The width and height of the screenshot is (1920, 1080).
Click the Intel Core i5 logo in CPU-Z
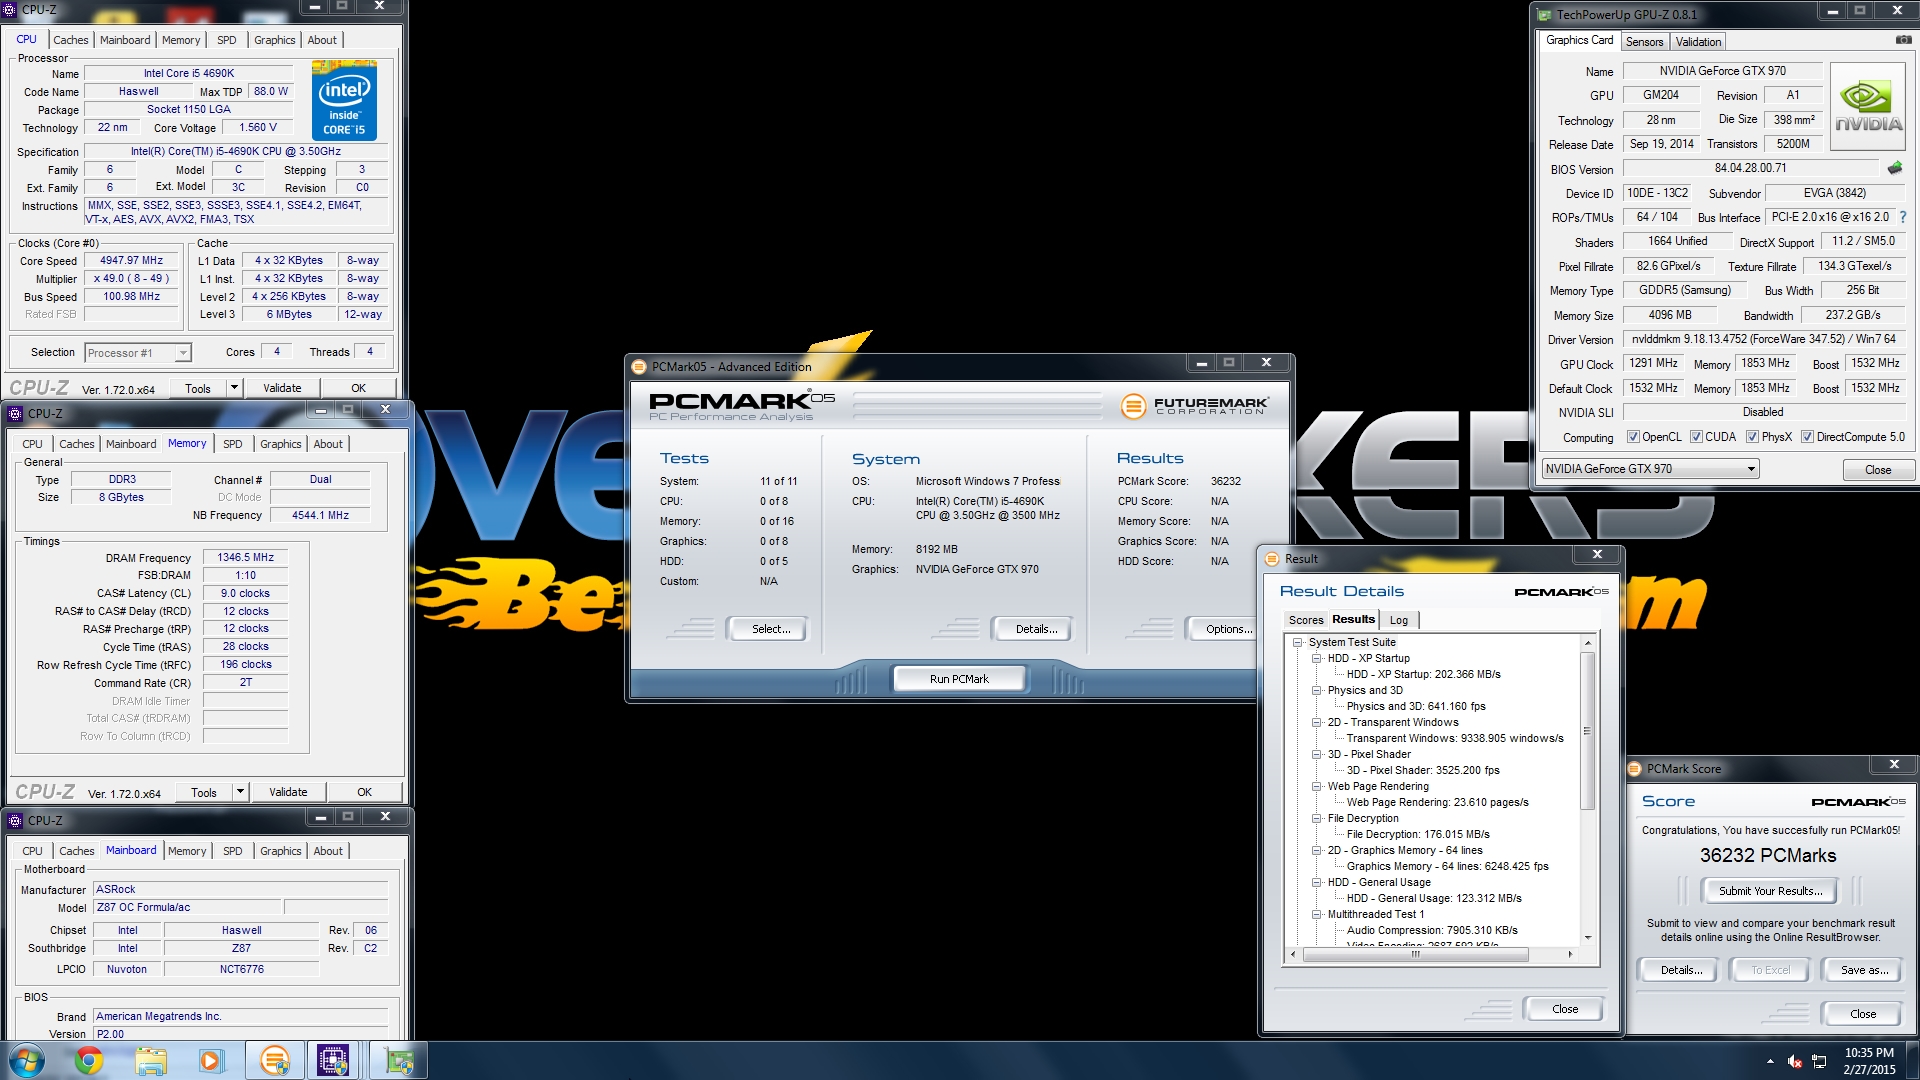344,100
